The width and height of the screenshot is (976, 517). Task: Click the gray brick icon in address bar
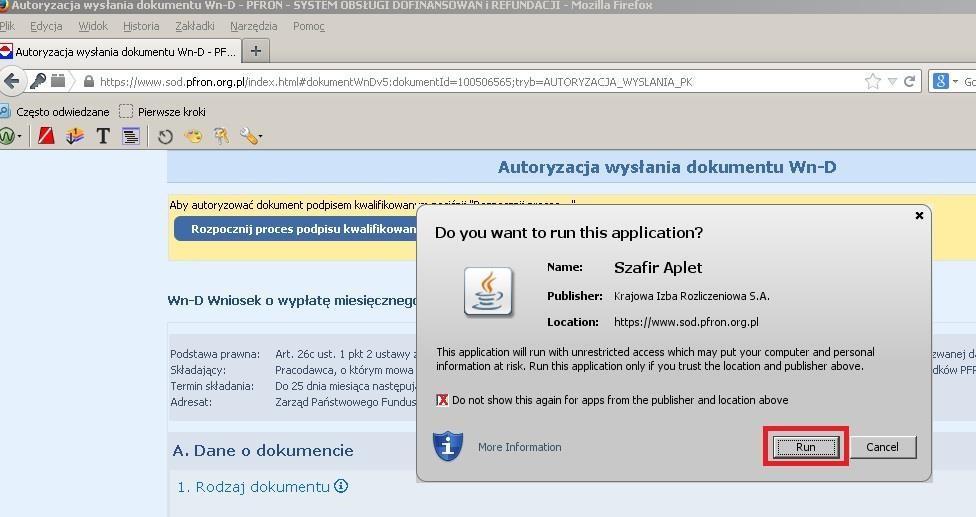pyautogui.click(x=58, y=80)
